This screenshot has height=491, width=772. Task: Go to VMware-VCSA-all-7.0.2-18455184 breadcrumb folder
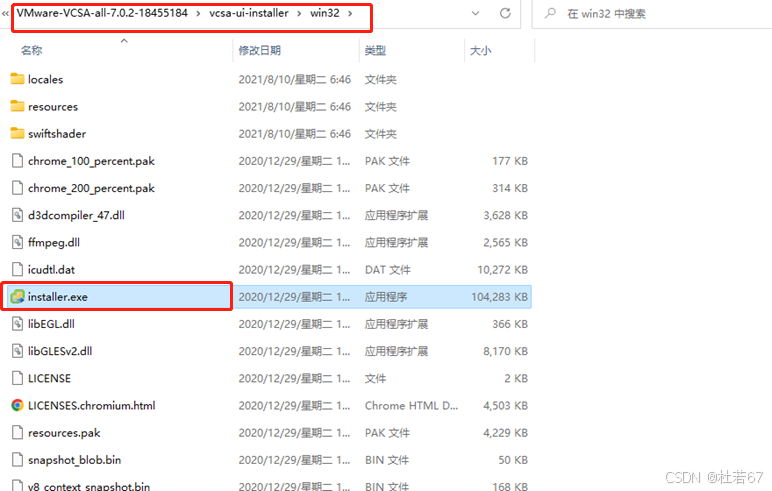[x=102, y=13]
